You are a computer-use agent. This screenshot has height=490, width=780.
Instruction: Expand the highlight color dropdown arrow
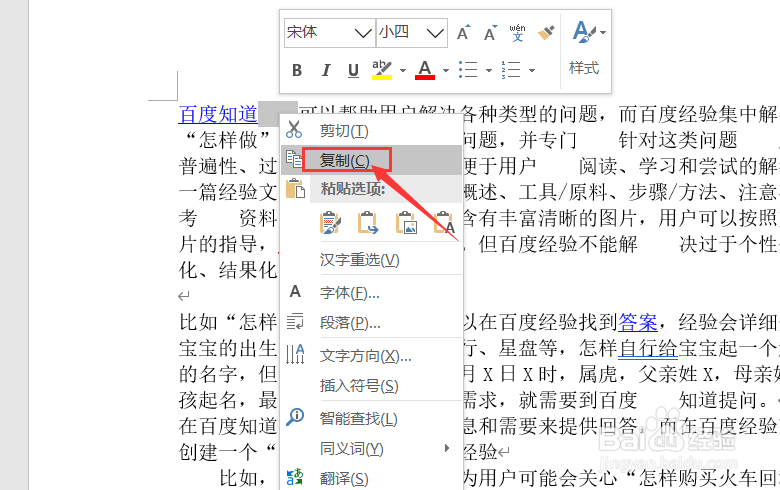pos(403,70)
